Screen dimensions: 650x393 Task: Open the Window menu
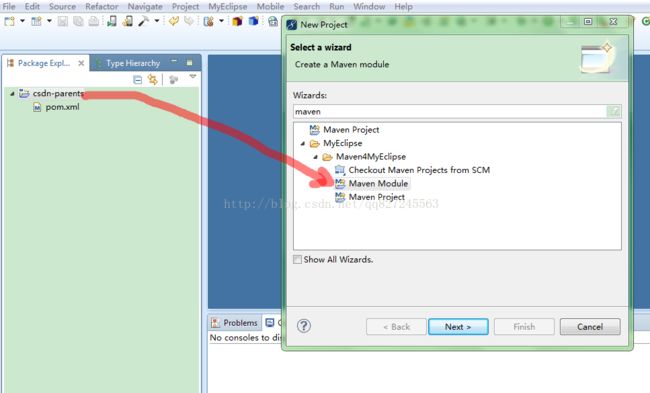pyautogui.click(x=369, y=7)
